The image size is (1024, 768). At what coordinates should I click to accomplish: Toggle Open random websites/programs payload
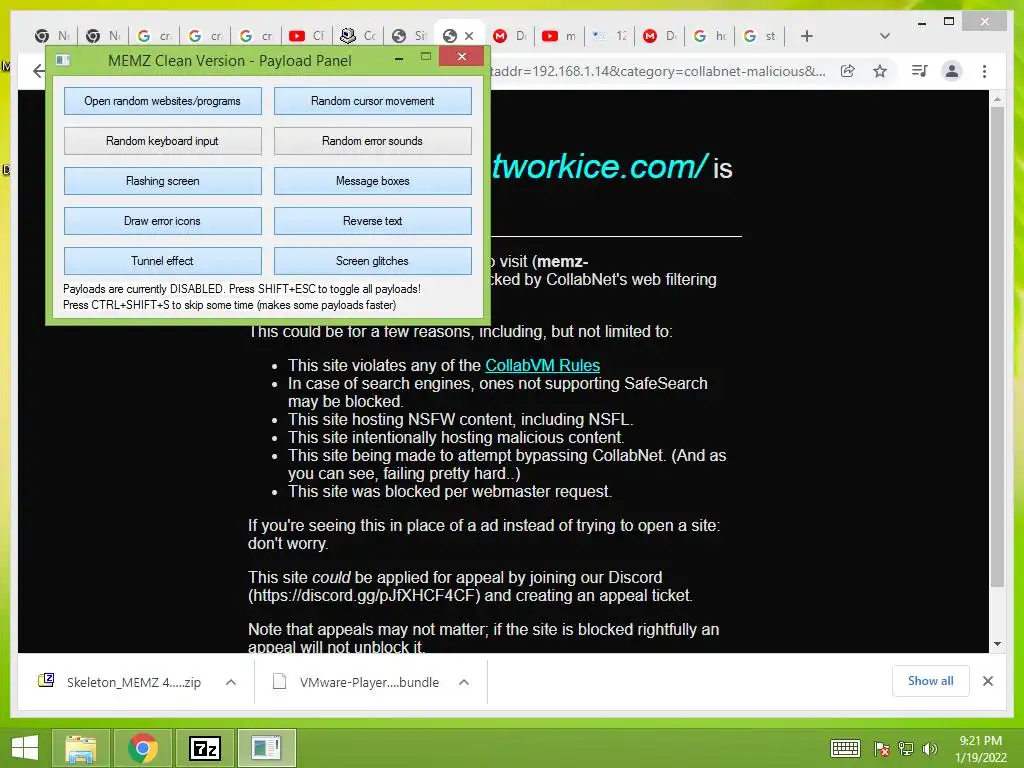pos(163,101)
